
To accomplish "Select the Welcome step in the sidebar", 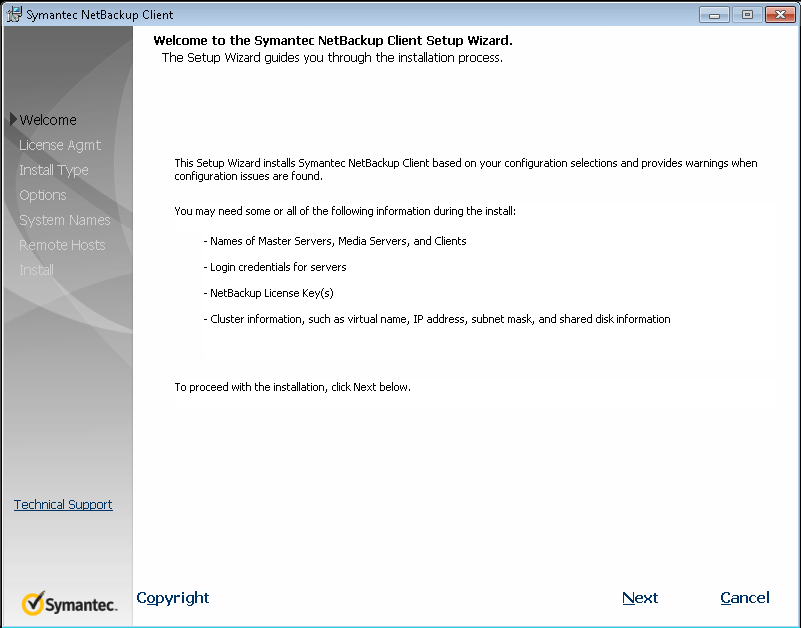I will click(47, 120).
